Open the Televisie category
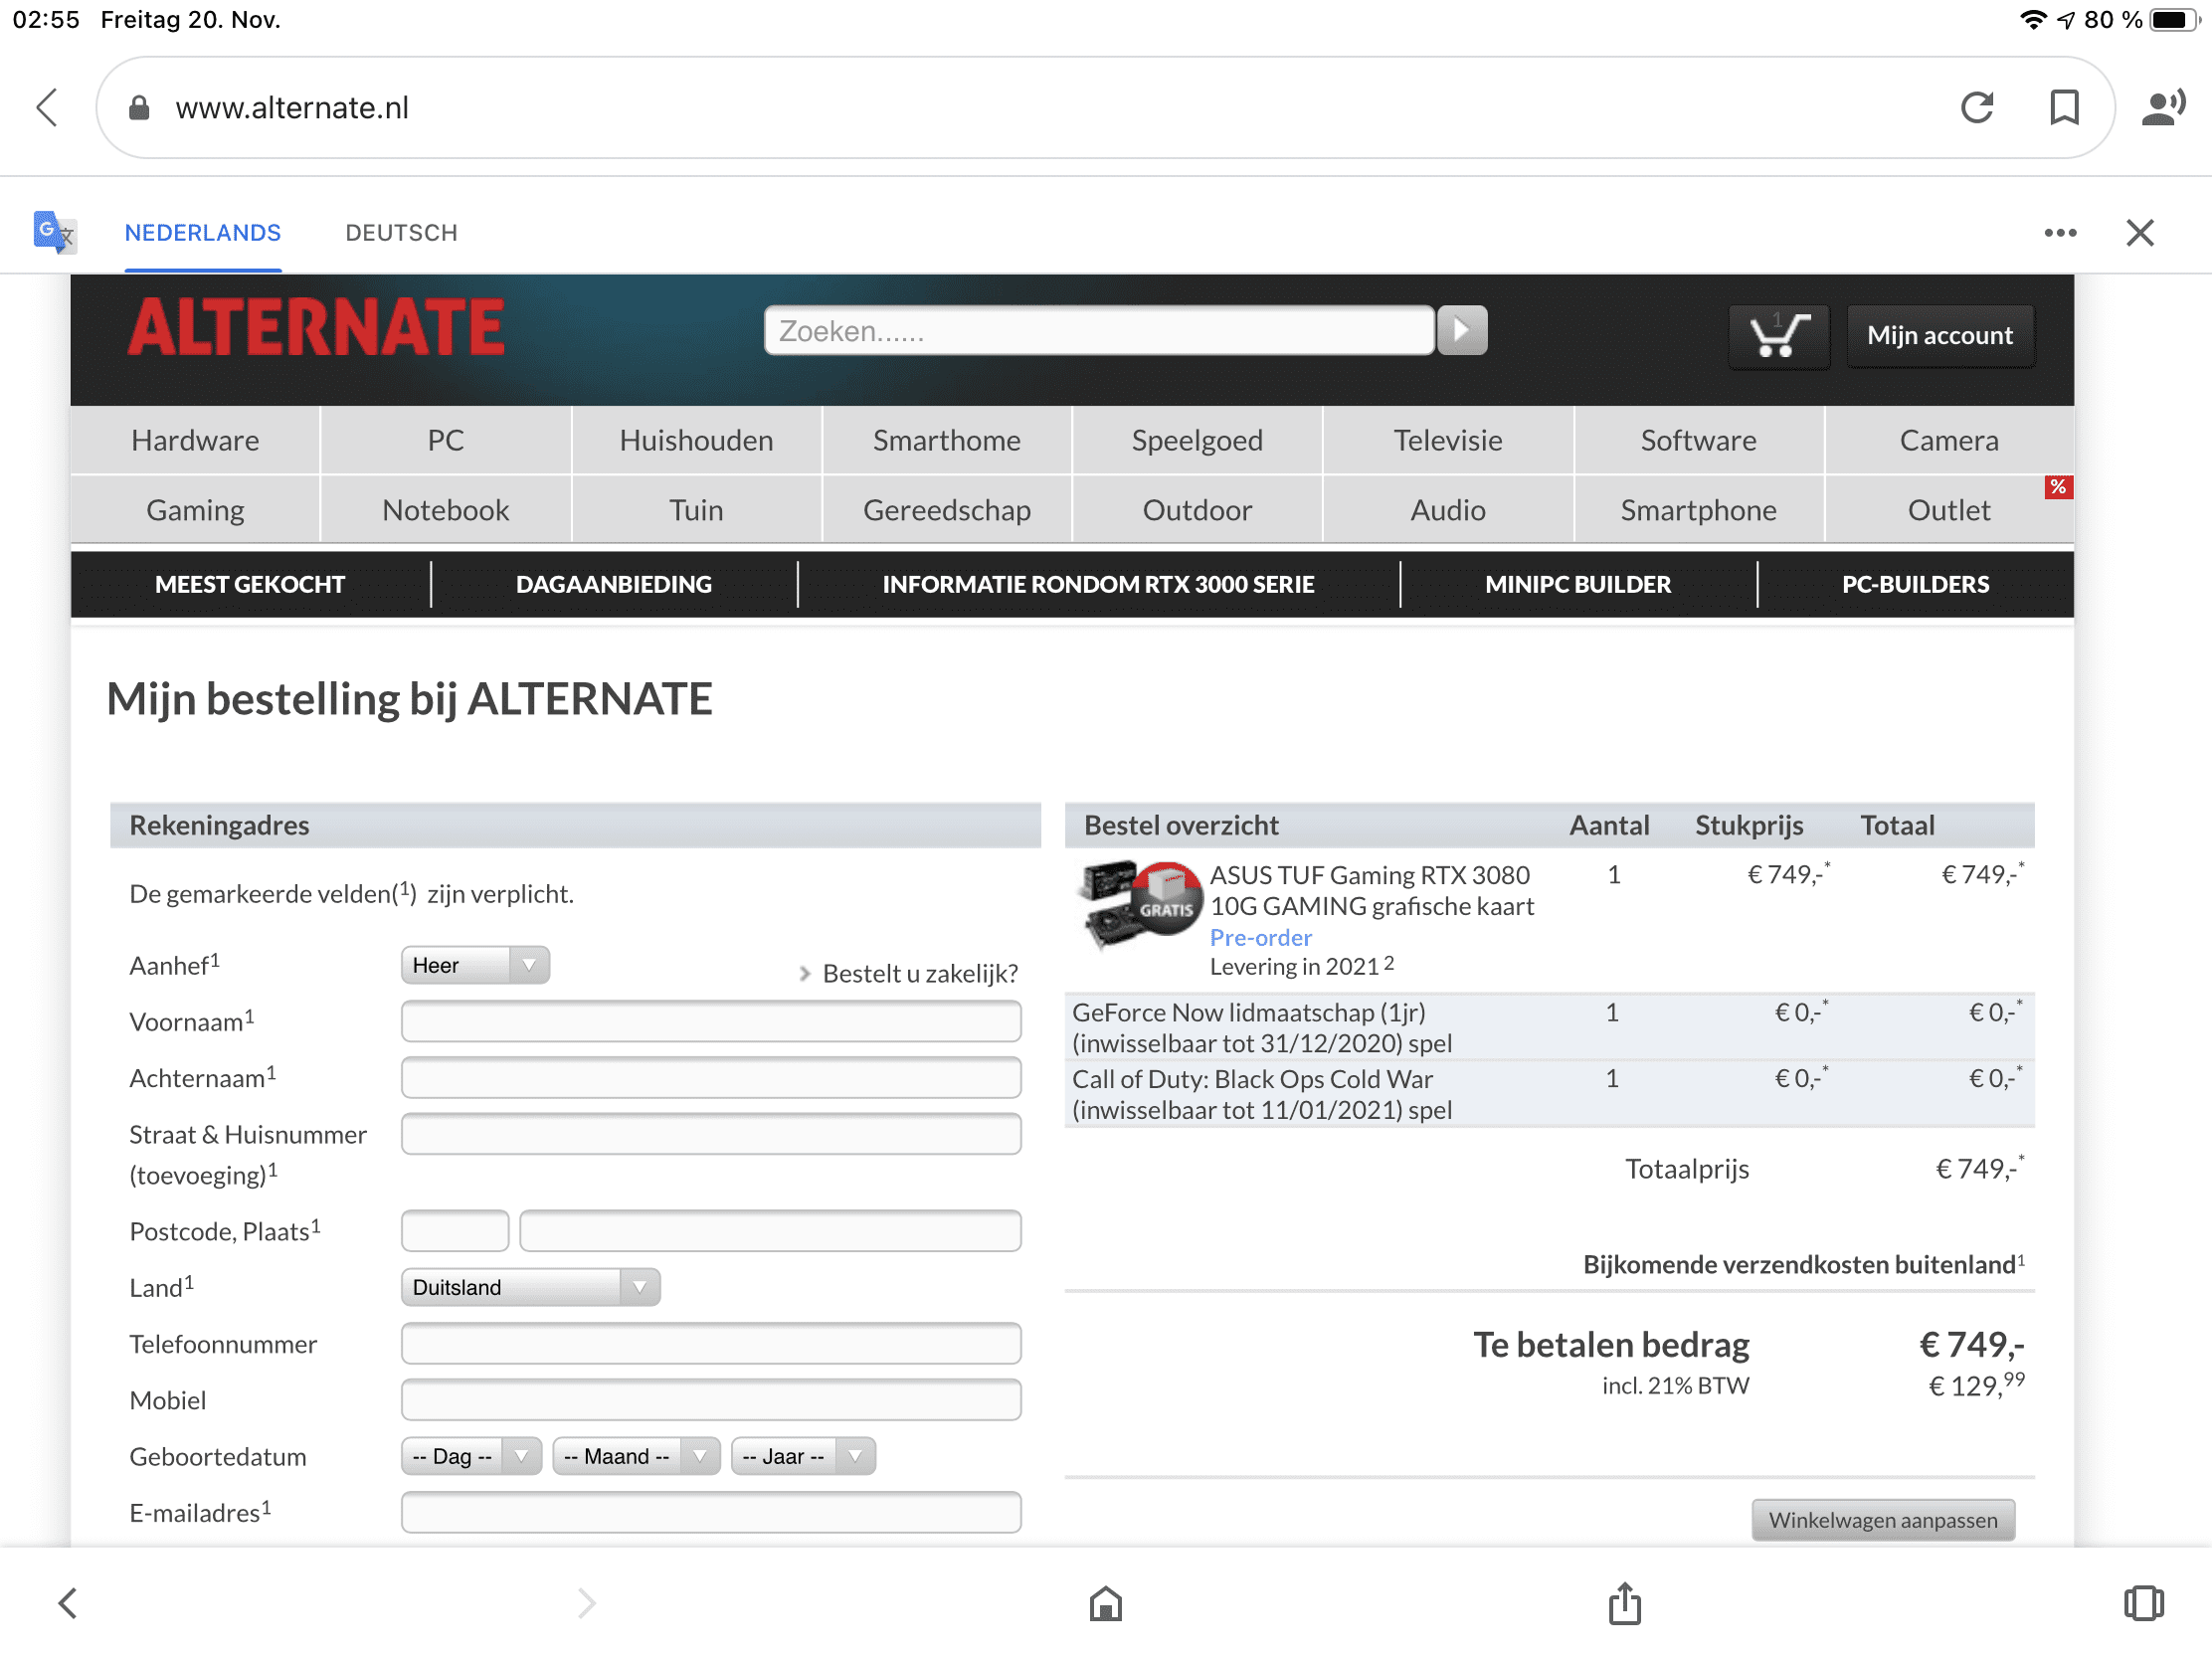This screenshot has height=1659, width=2212. [1448, 440]
